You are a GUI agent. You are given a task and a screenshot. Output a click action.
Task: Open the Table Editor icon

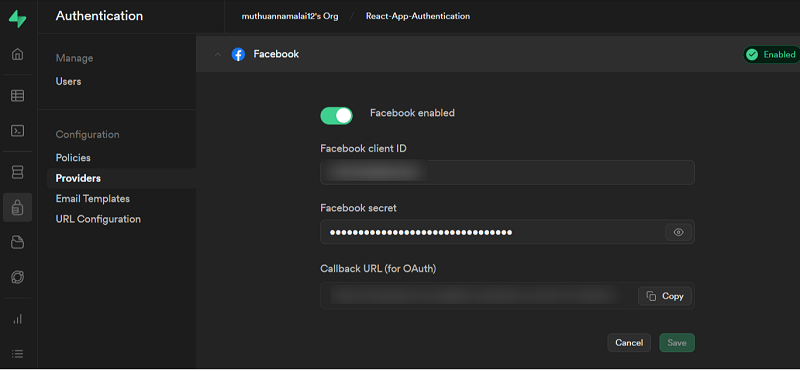[x=17, y=95]
